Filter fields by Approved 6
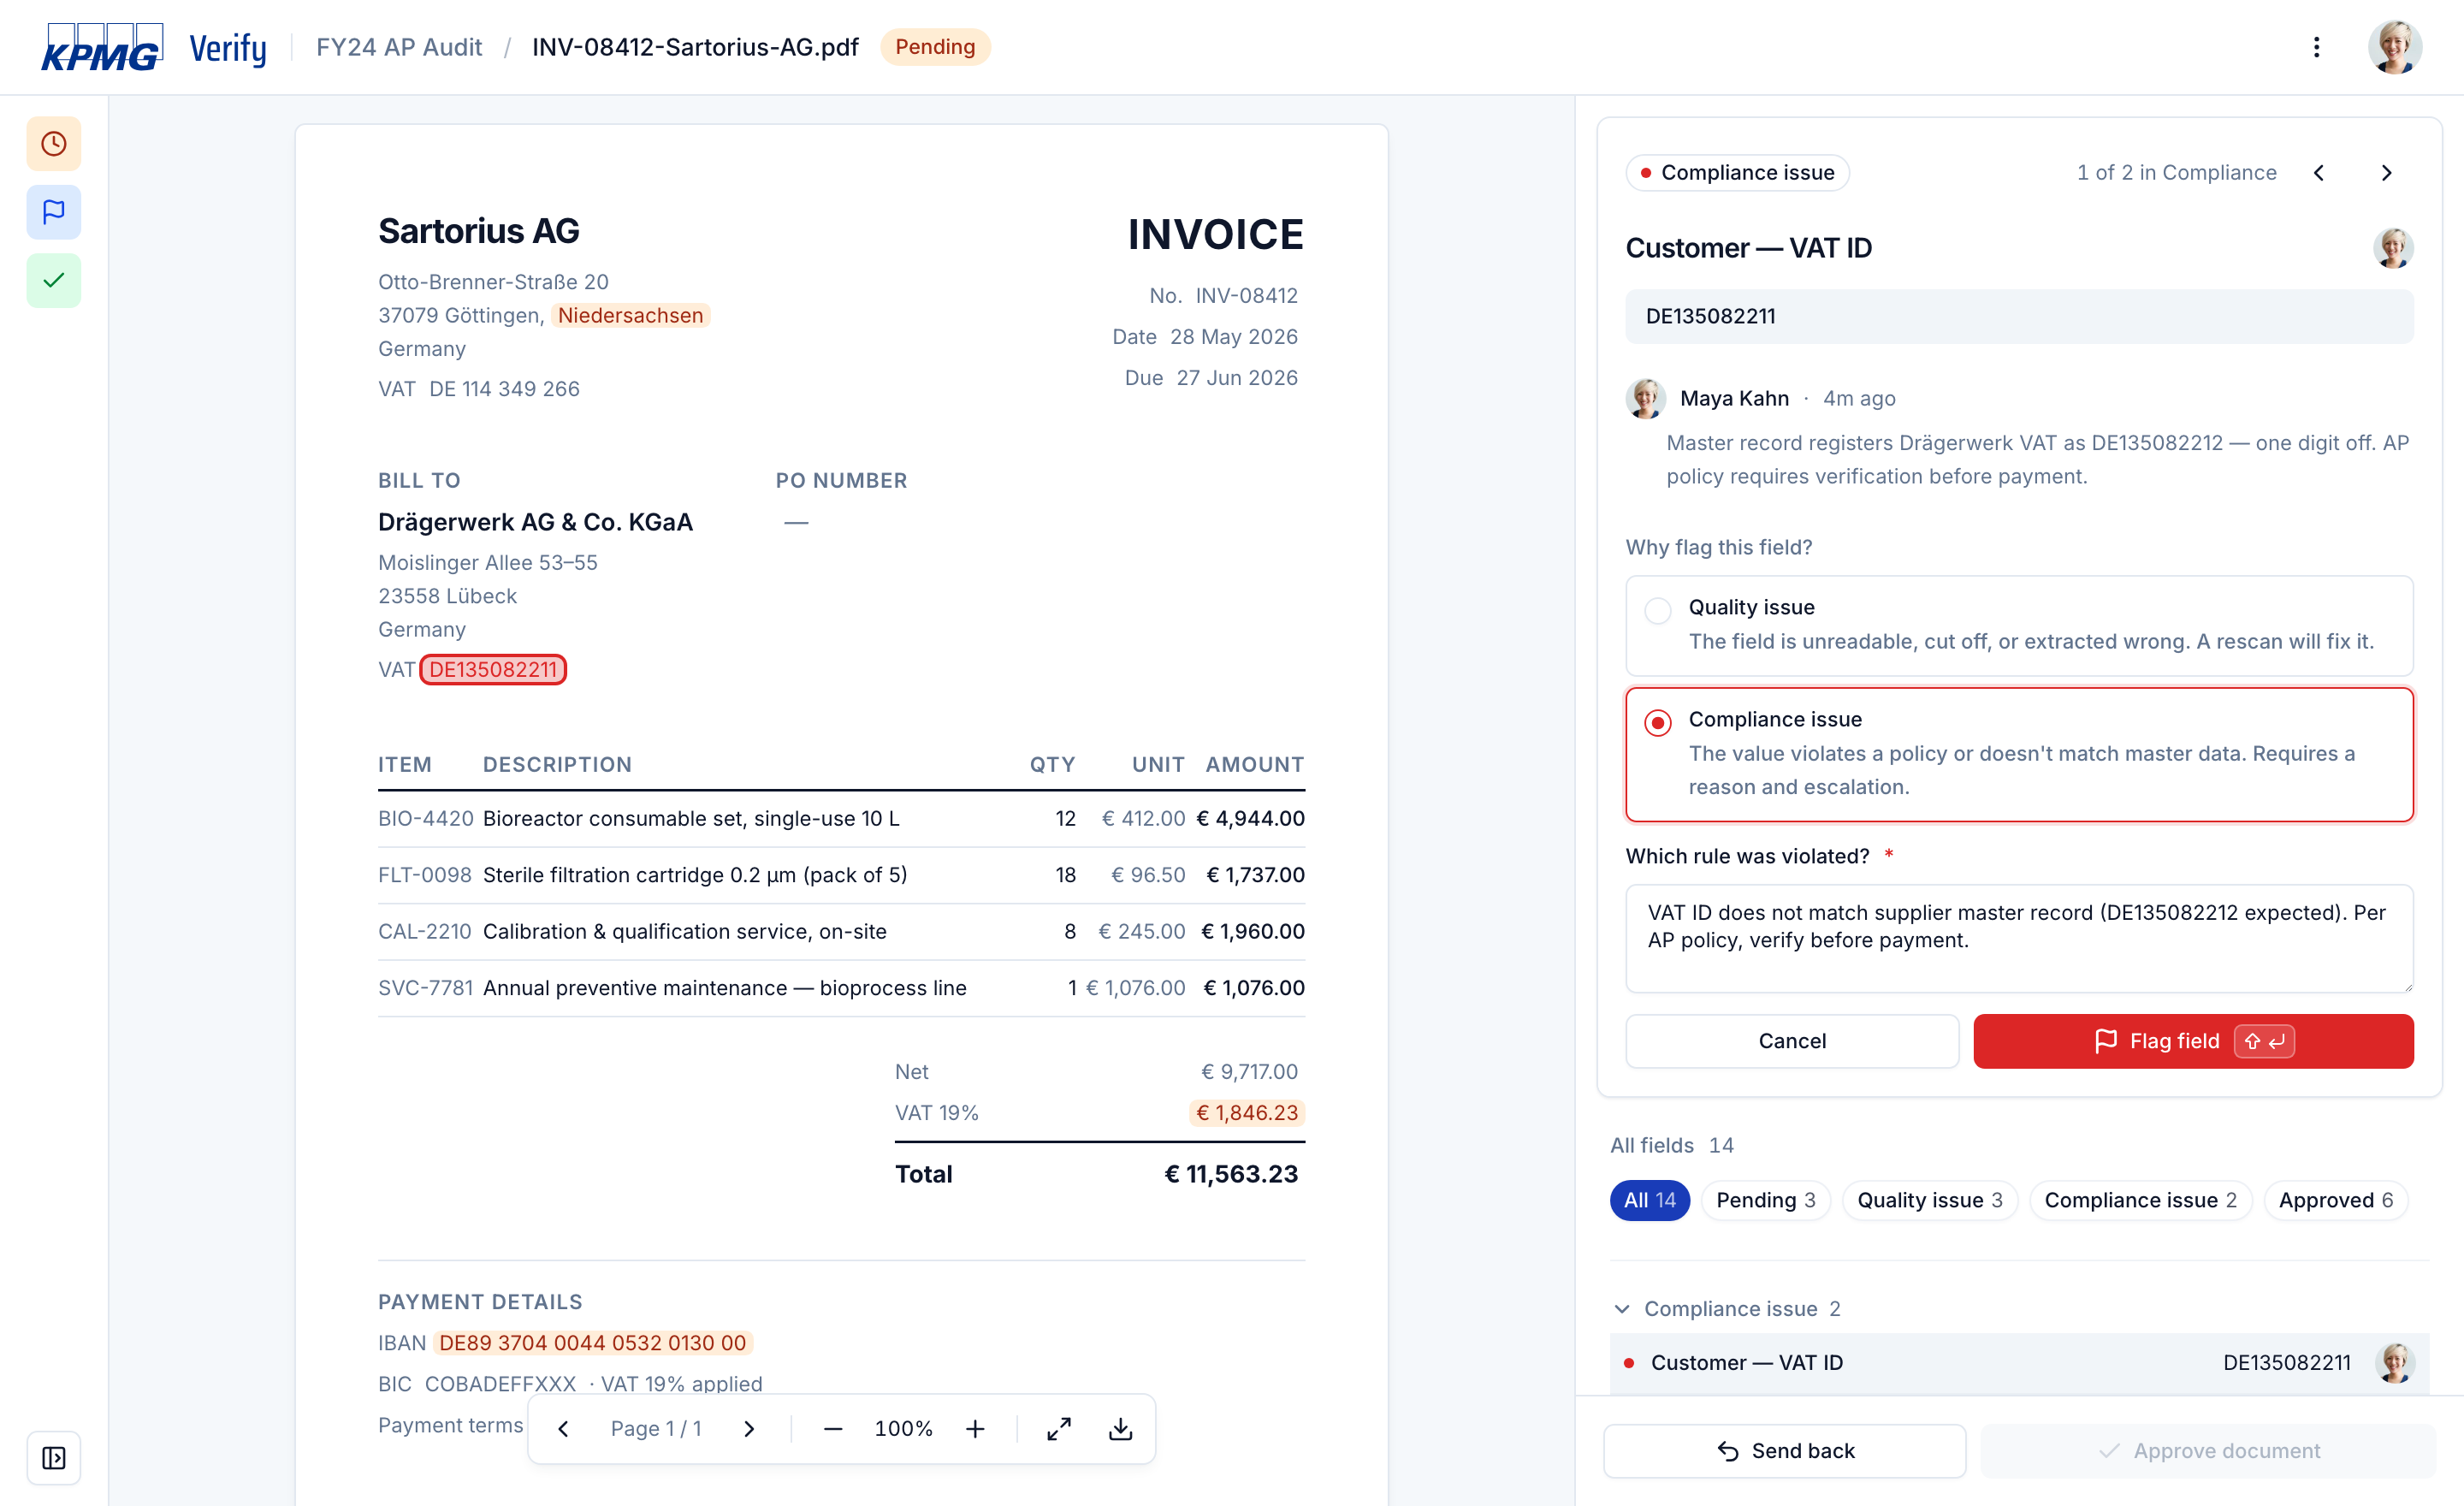2464x1506 pixels. tap(2336, 1200)
